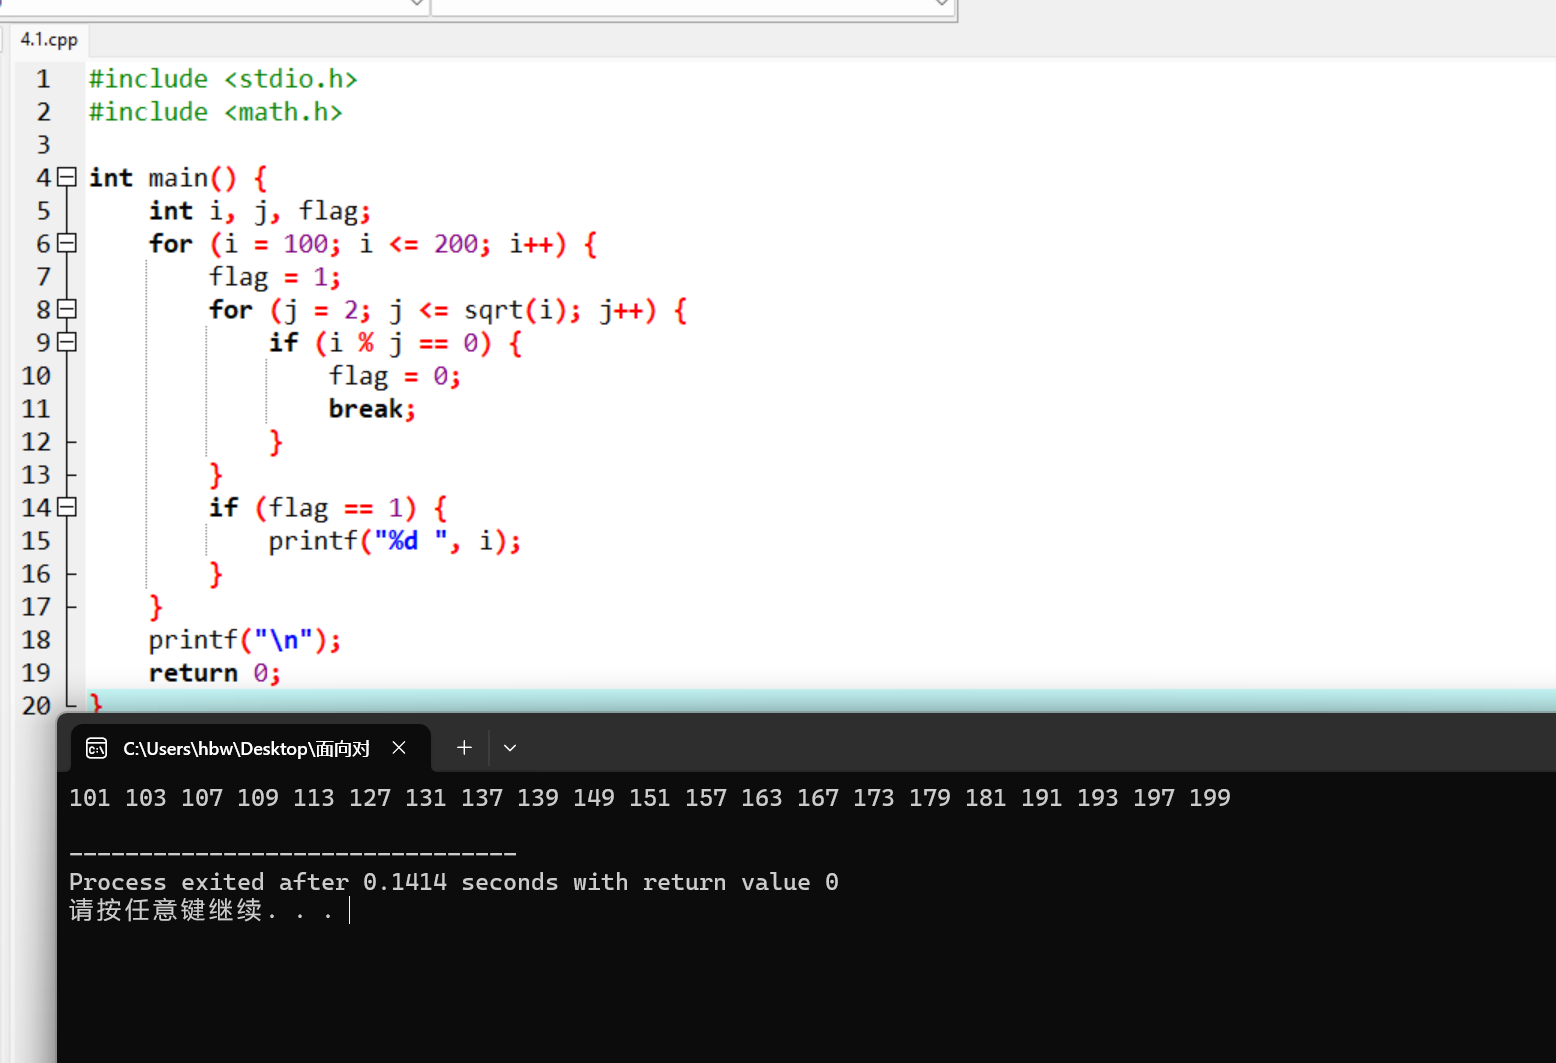Click the '请按任意键继续' prompt line
This screenshot has width=1556, height=1063.
point(201,910)
